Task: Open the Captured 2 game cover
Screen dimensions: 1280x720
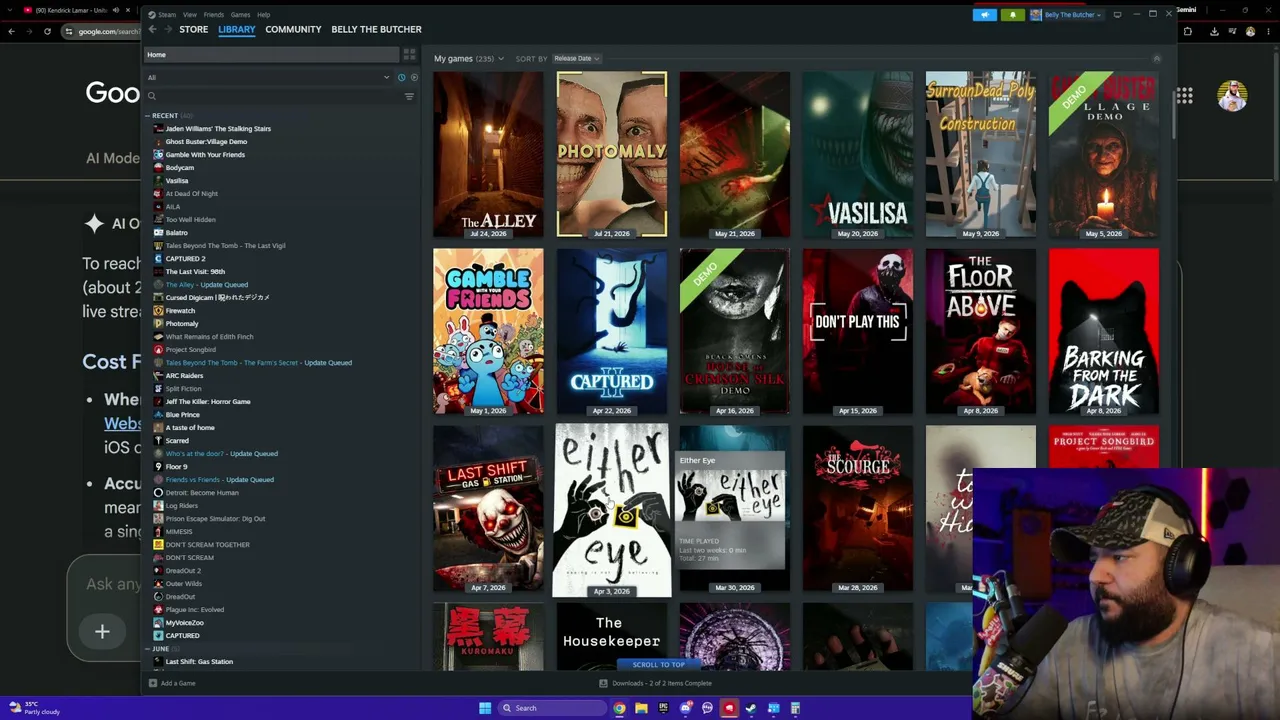Action: pos(612,331)
